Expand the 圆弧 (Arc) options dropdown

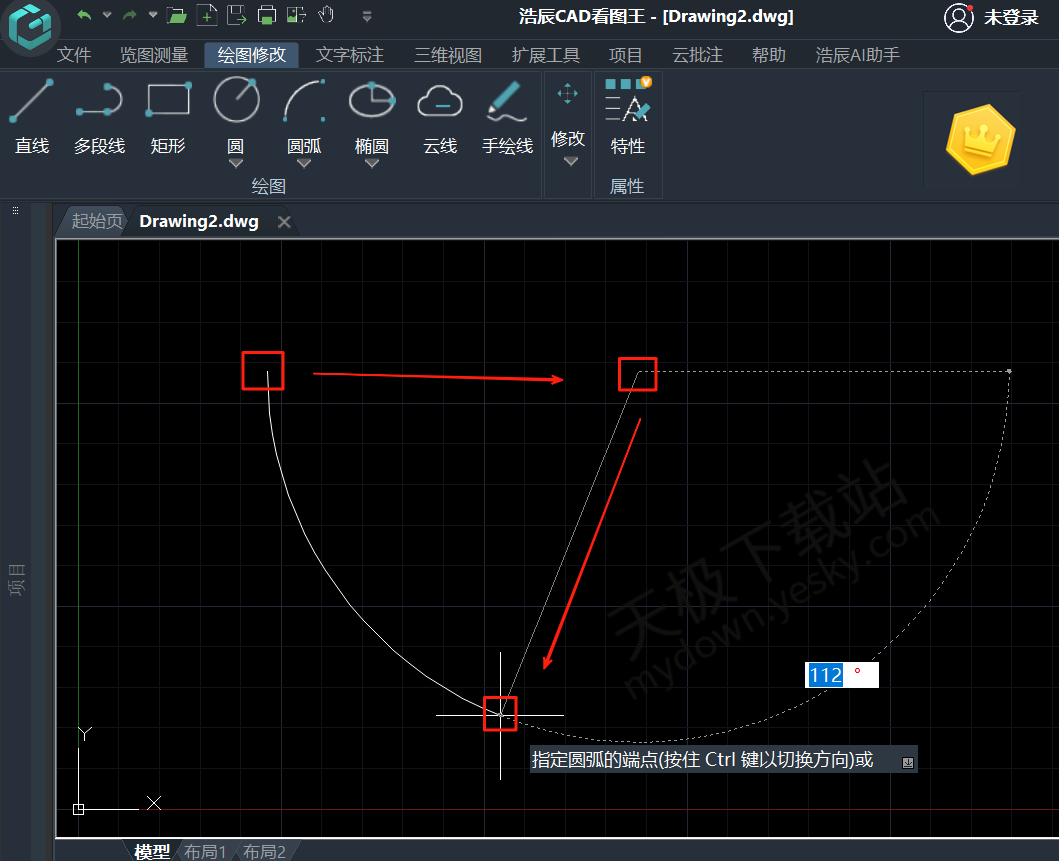(304, 163)
